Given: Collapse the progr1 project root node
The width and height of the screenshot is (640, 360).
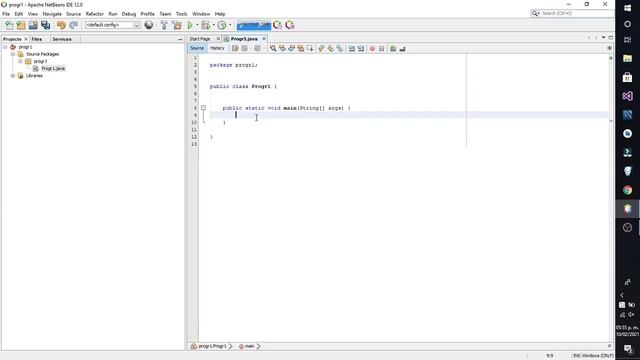Looking at the screenshot, I should click(5, 47).
